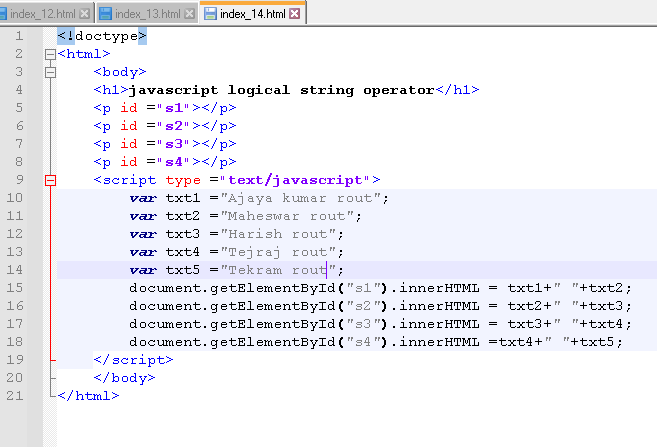Click line number 21 in the margin
This screenshot has height=447, width=657.
pyautogui.click(x=17, y=396)
